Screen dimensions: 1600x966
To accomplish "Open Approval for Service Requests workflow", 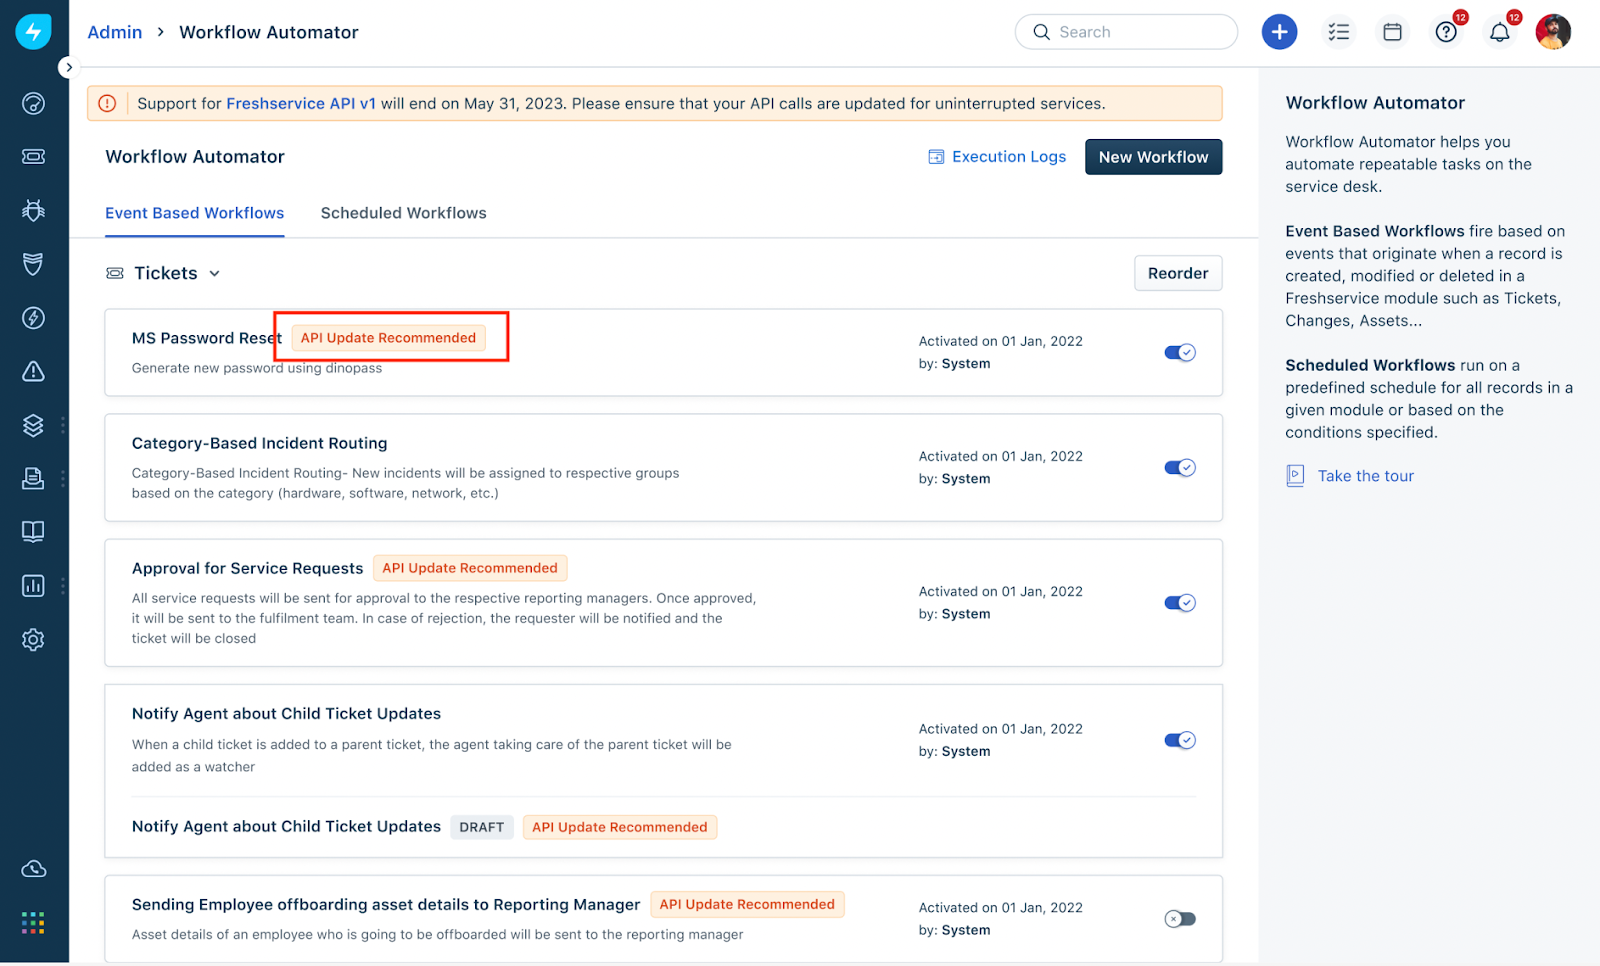I will point(247,568).
